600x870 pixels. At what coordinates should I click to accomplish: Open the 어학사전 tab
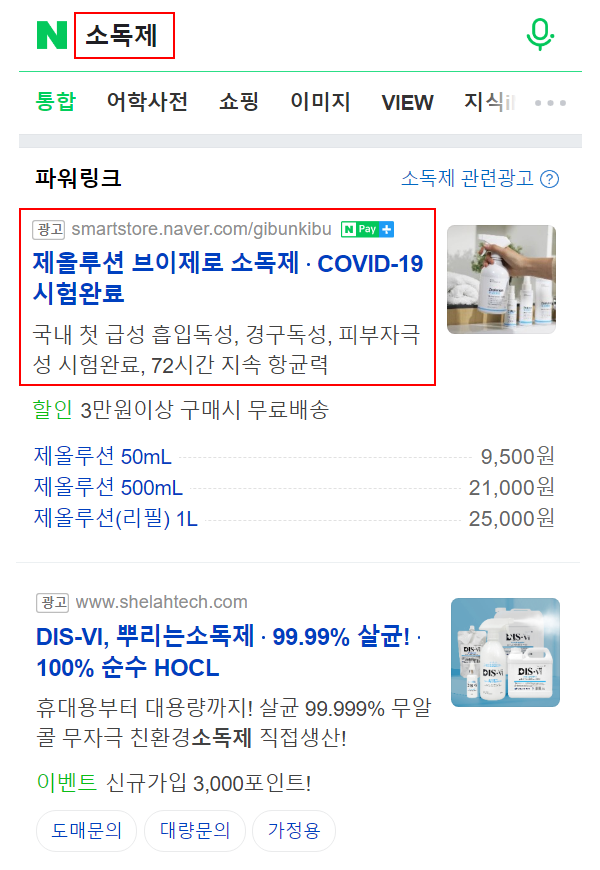pos(147,102)
